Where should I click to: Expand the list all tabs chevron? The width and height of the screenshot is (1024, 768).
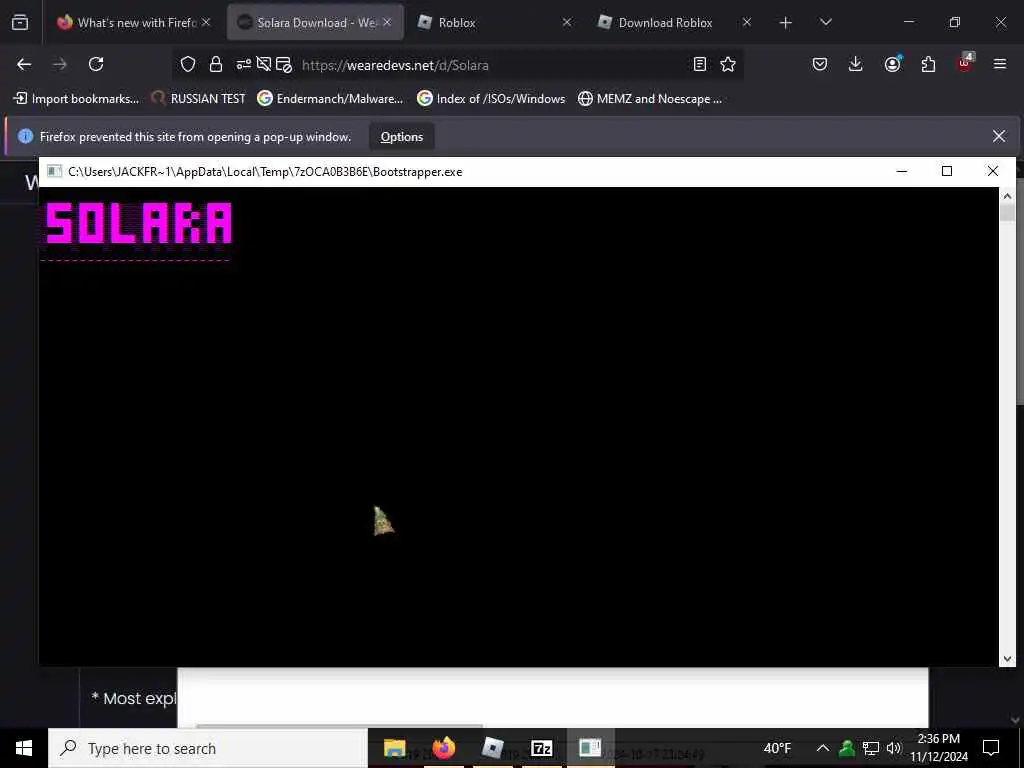[826, 22]
